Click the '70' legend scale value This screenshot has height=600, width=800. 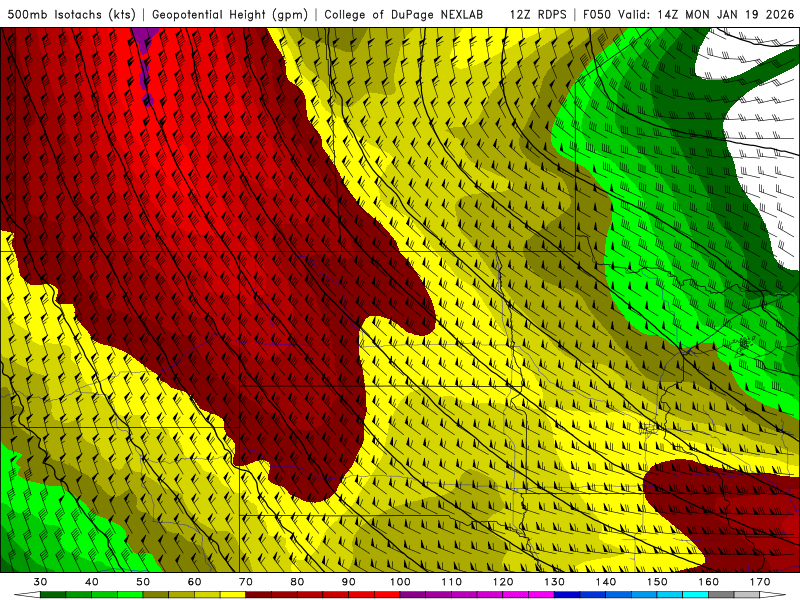coord(246,582)
